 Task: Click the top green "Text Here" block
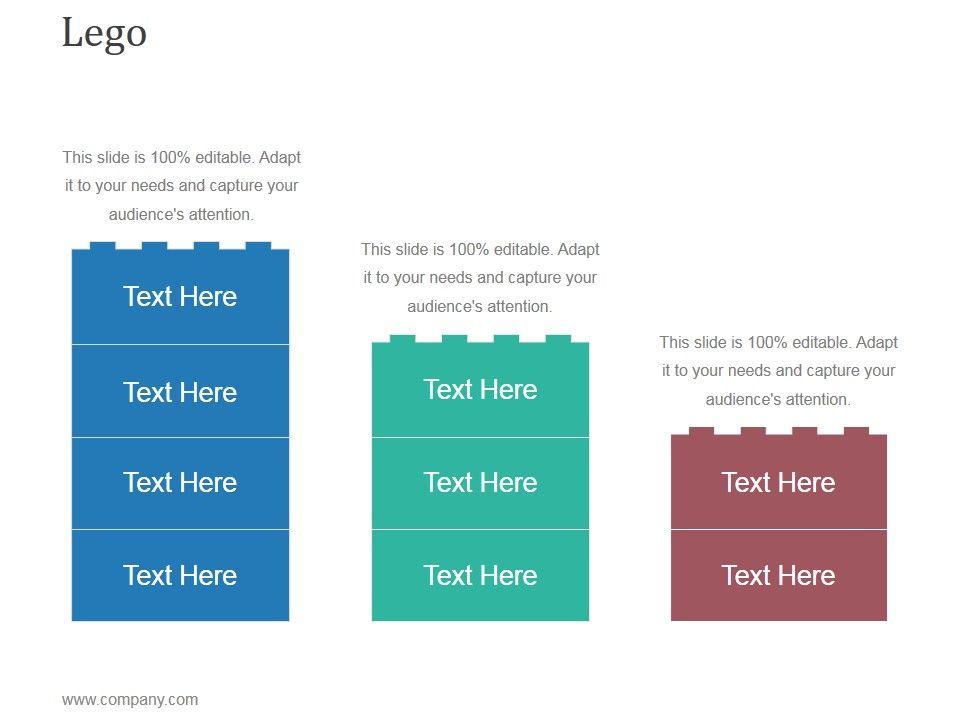(x=480, y=390)
